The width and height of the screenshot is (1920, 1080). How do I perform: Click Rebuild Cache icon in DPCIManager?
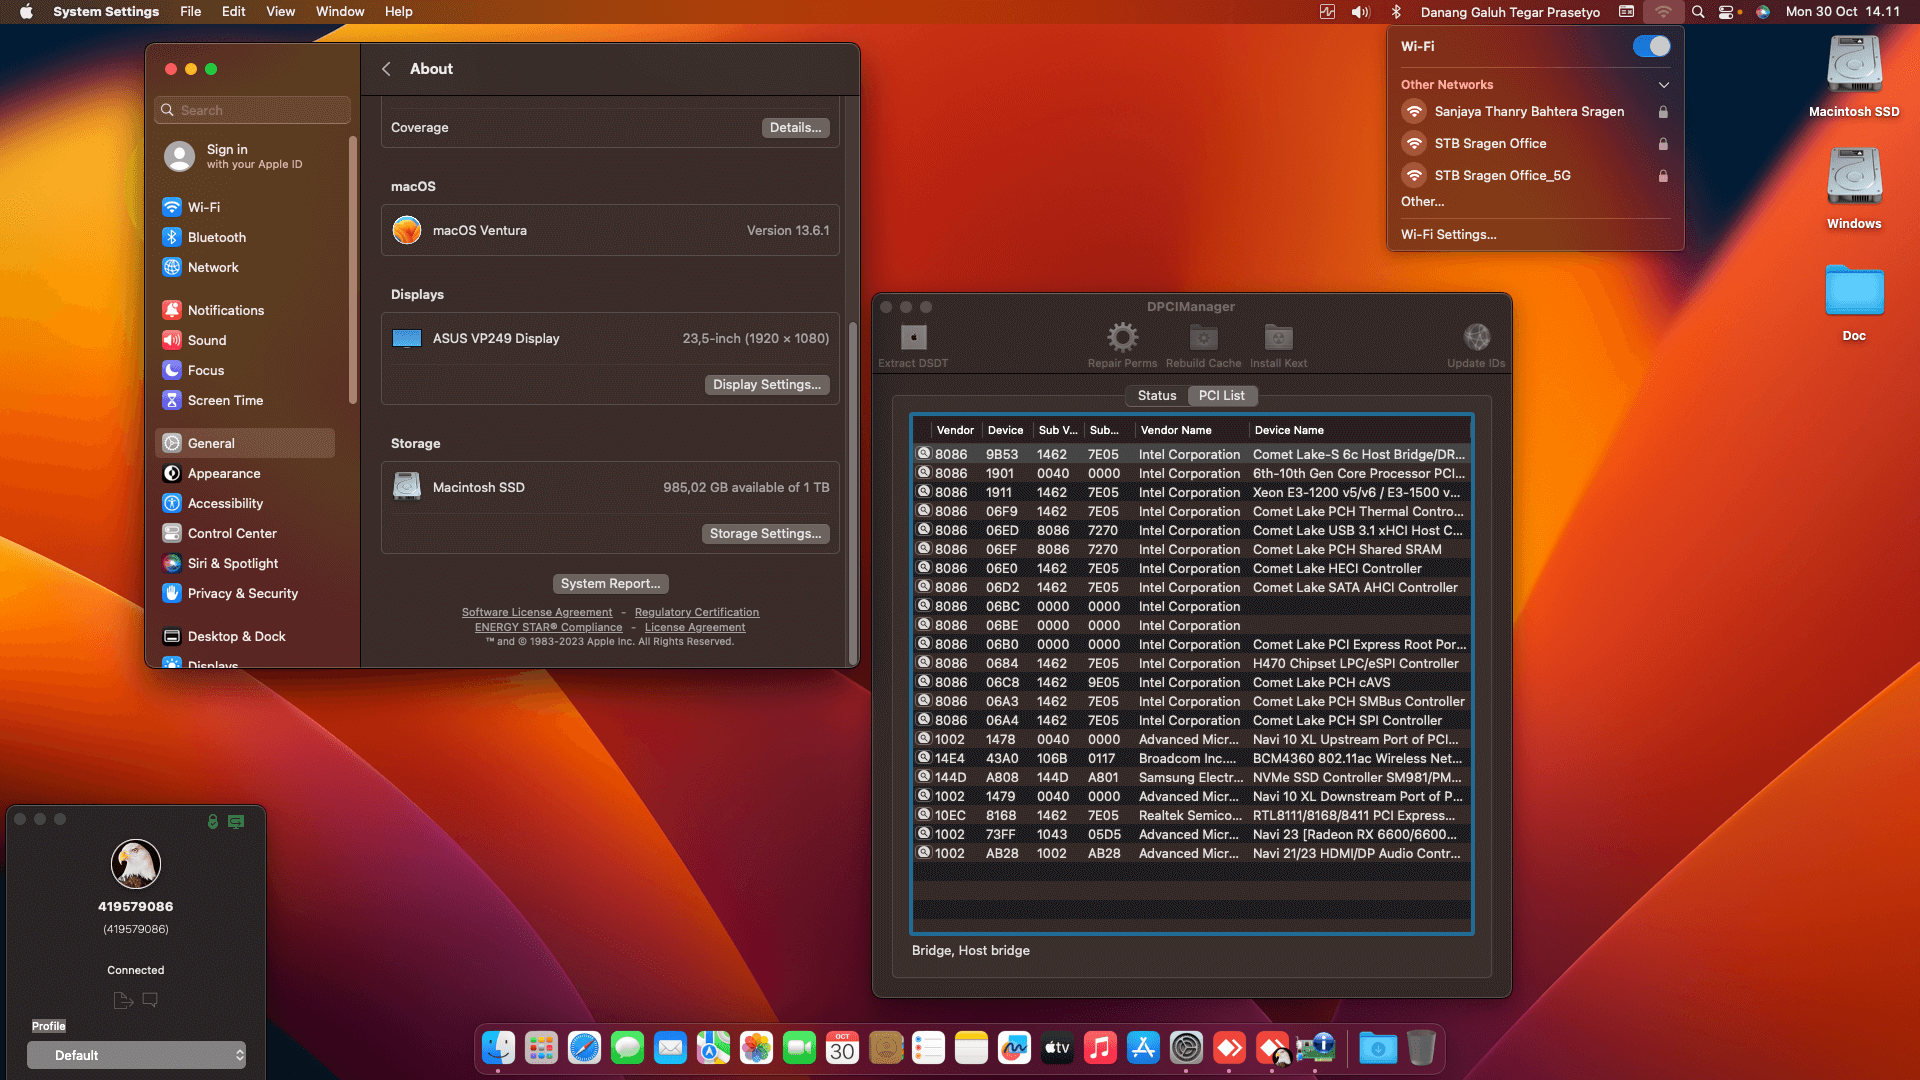pyautogui.click(x=1203, y=337)
